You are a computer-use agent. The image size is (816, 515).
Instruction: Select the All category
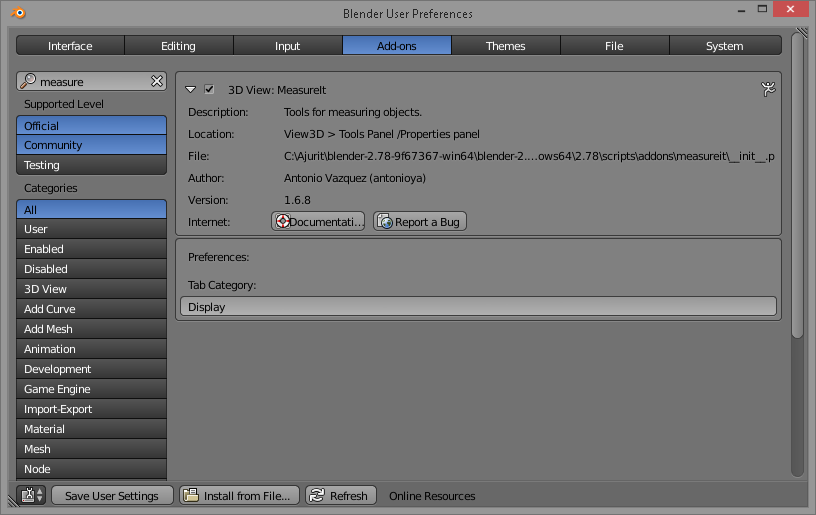coord(92,209)
